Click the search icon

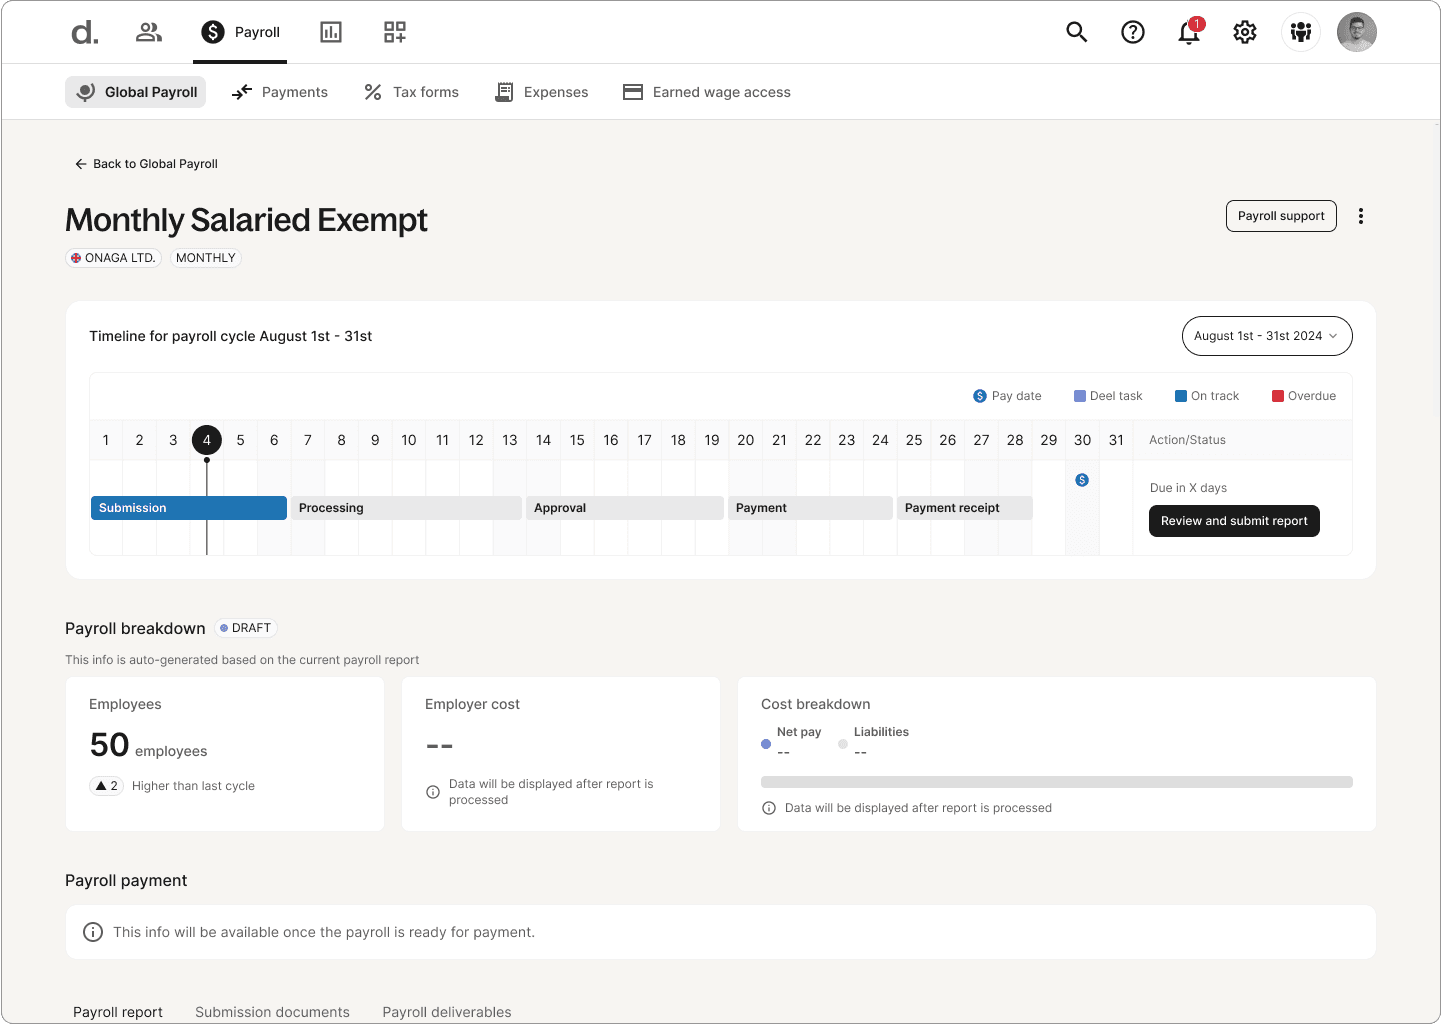1076,32
